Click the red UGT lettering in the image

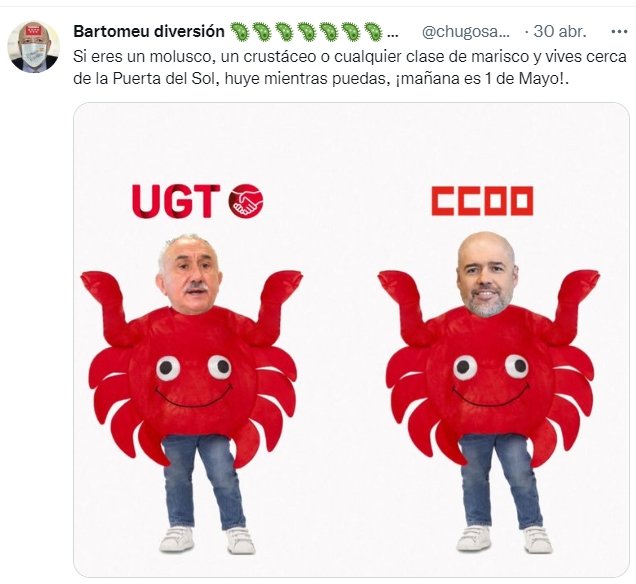(x=176, y=201)
